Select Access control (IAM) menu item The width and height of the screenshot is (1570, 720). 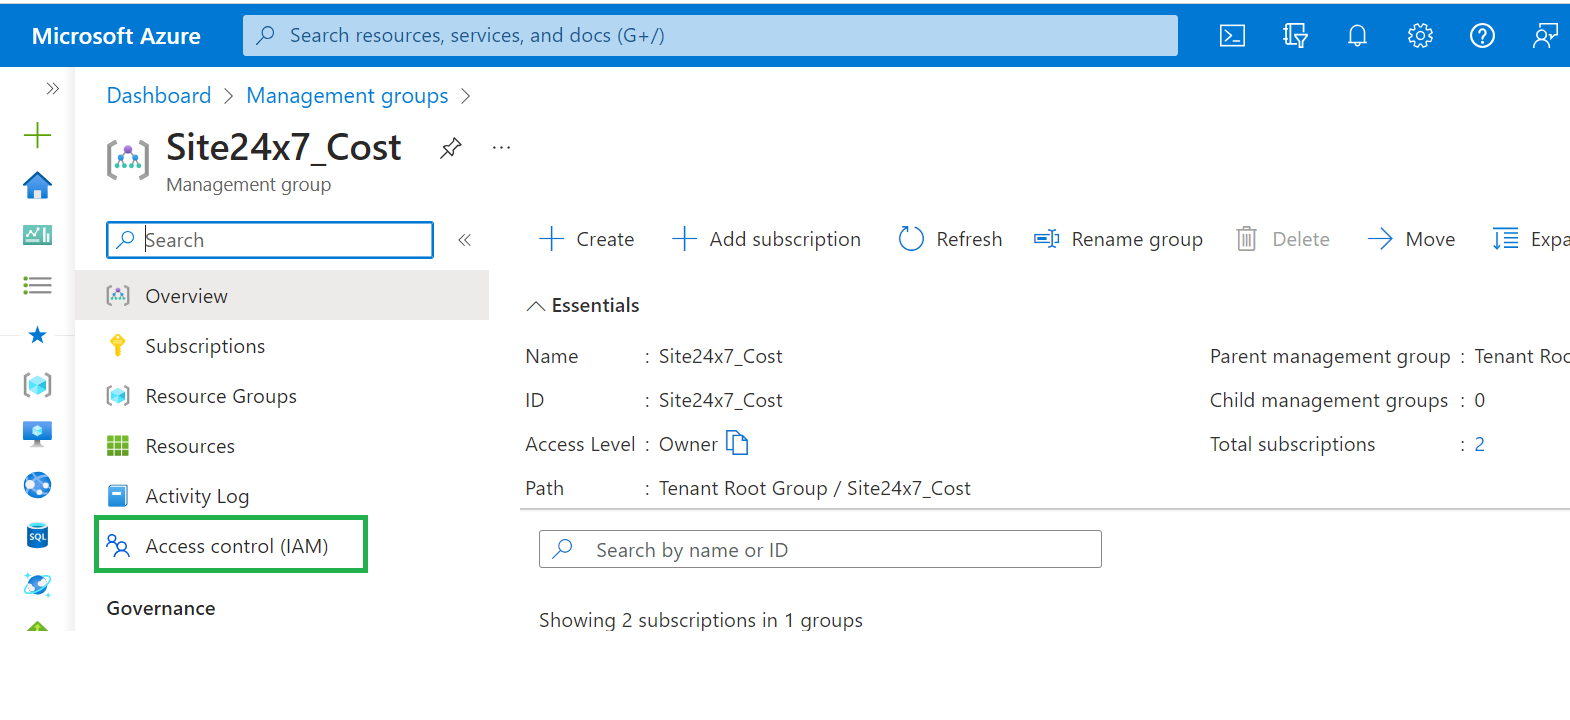point(236,546)
